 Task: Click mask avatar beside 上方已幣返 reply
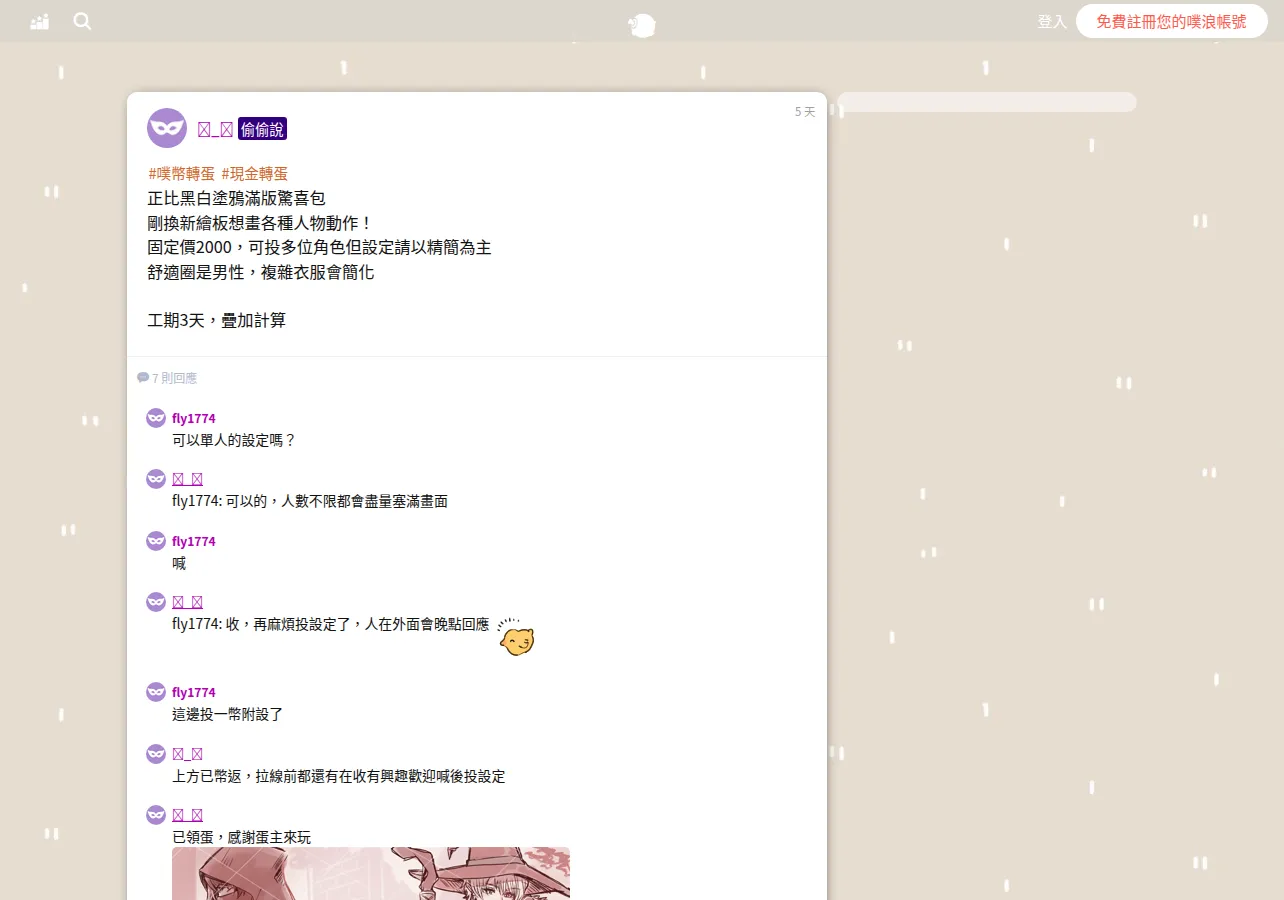pos(156,754)
